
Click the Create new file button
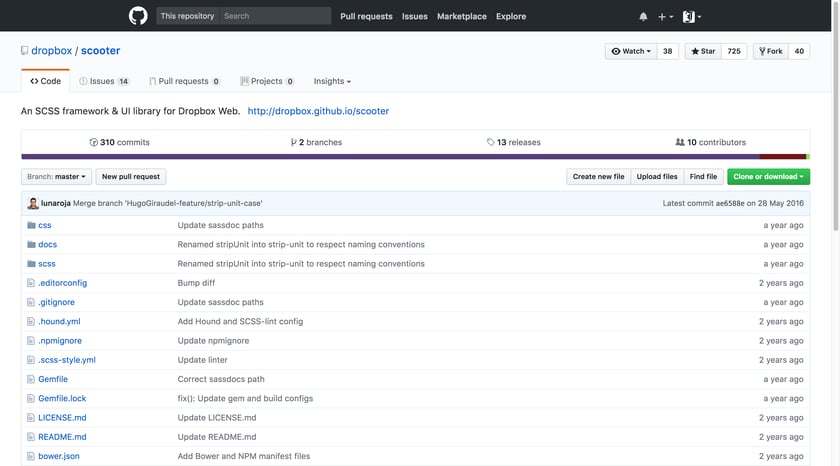click(598, 177)
